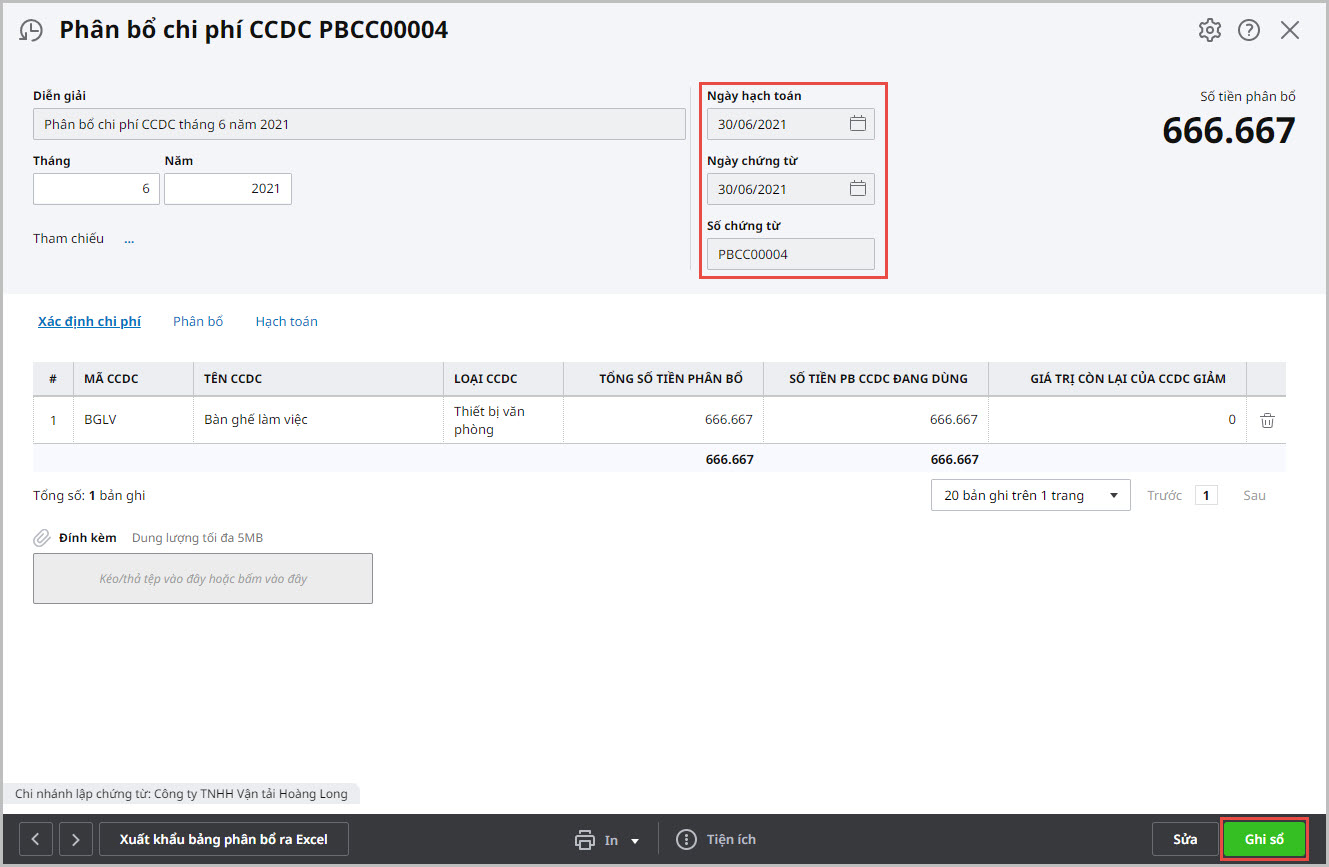Click the printer icon in bottom bar
The height and width of the screenshot is (867, 1329).
pos(585,840)
